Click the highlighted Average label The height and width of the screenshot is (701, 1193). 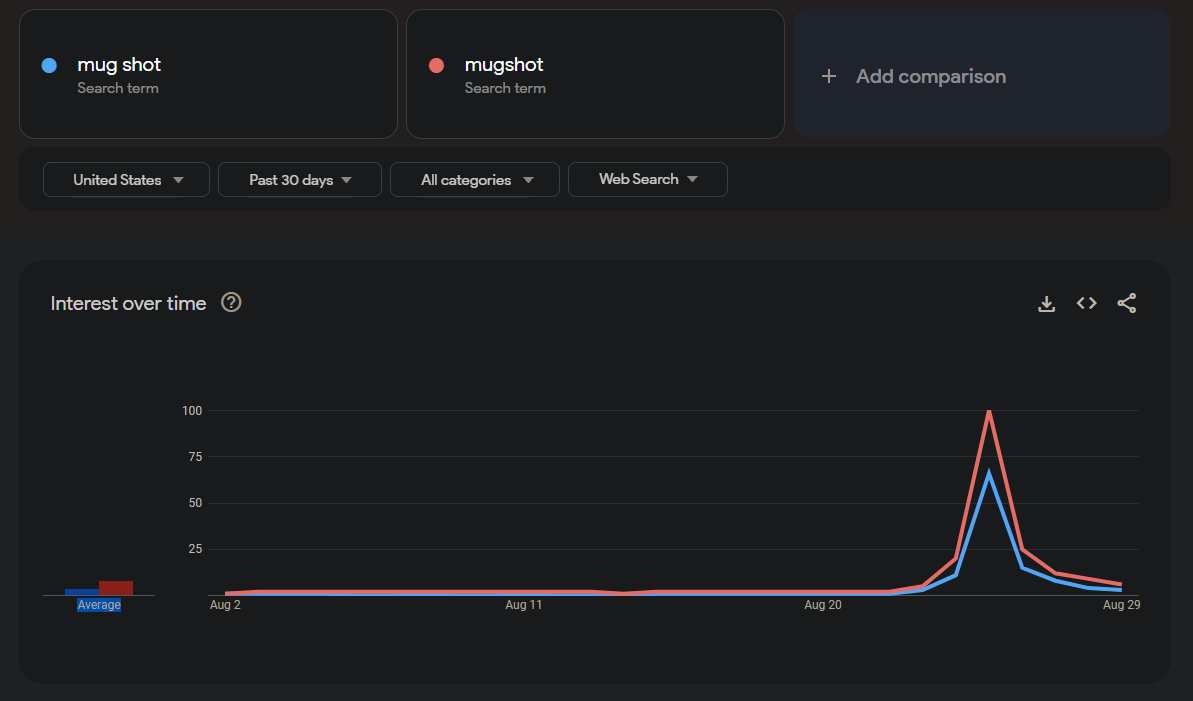99,605
